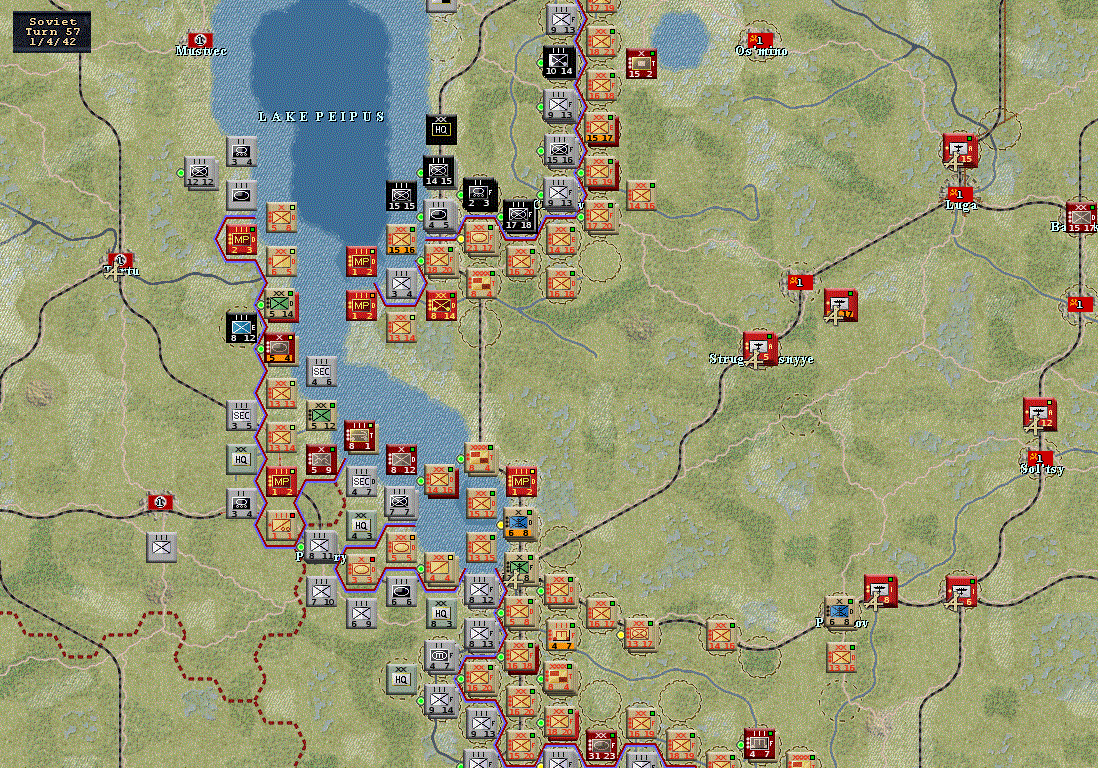
Task: Select the black 2-3 motorized counter
Action: (480, 194)
